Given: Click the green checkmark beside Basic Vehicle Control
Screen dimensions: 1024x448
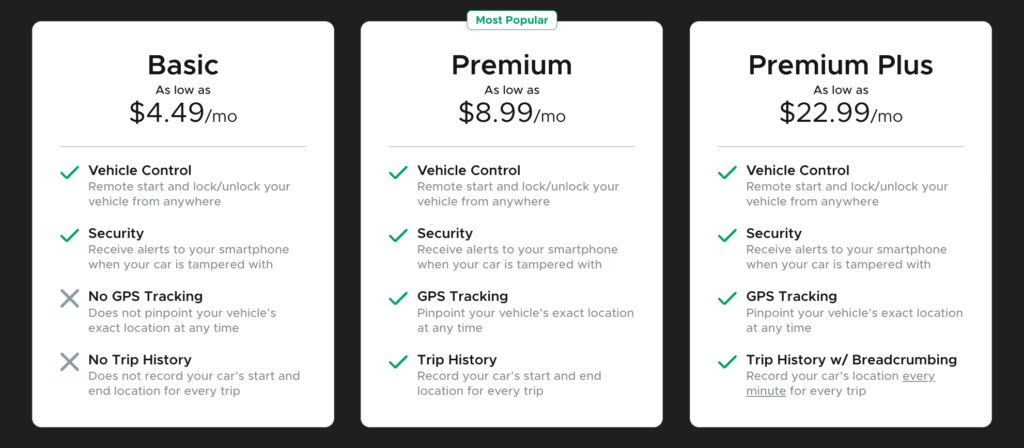Looking at the screenshot, I should 70,172.
